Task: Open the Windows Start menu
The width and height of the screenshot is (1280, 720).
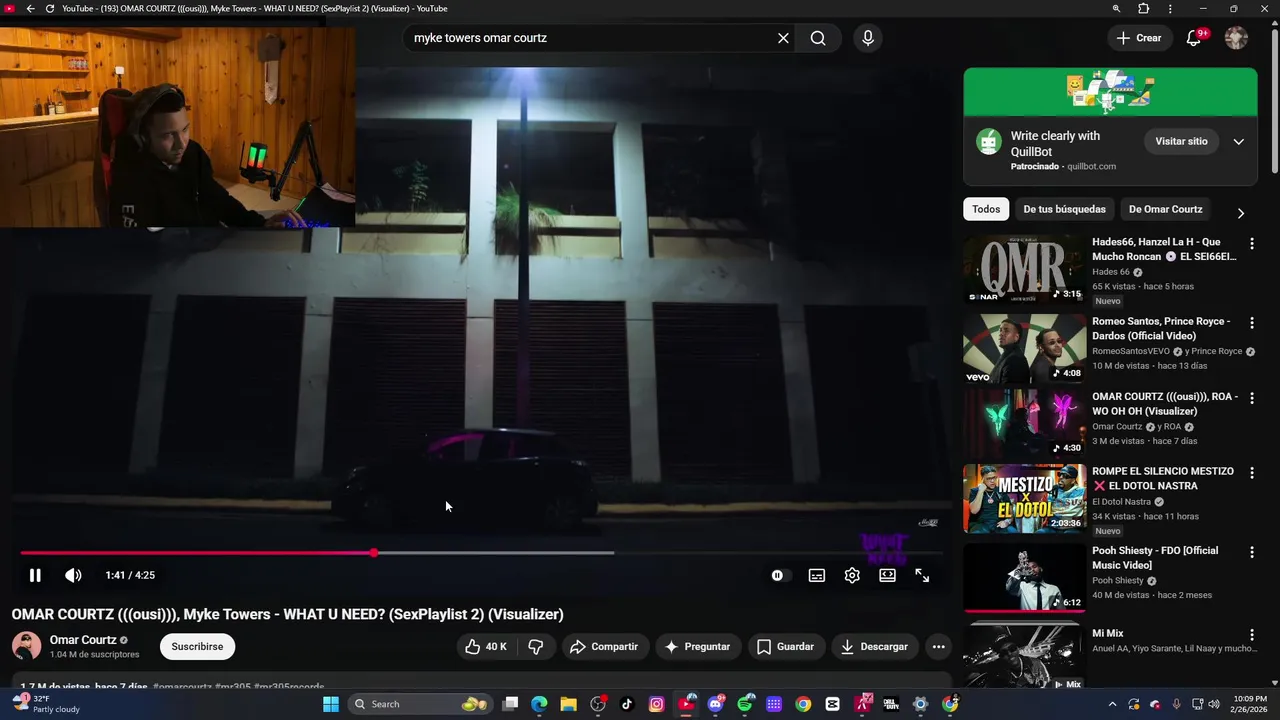Action: 331,704
